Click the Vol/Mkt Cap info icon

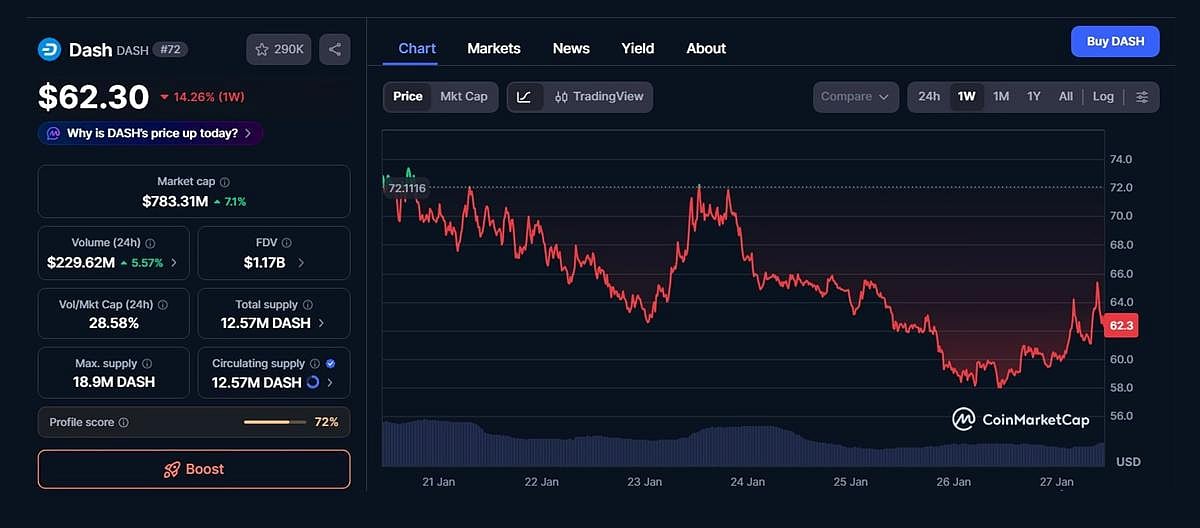point(163,305)
